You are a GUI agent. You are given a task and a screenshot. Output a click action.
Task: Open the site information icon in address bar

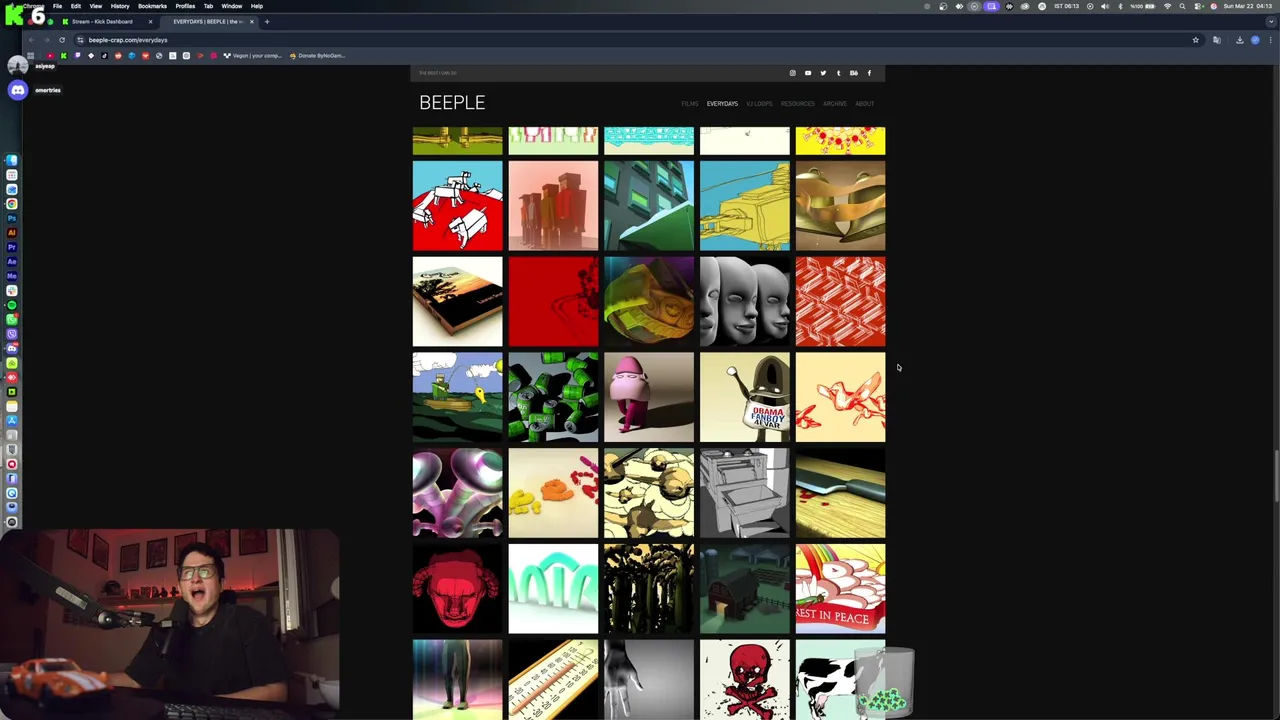pyautogui.click(x=80, y=40)
